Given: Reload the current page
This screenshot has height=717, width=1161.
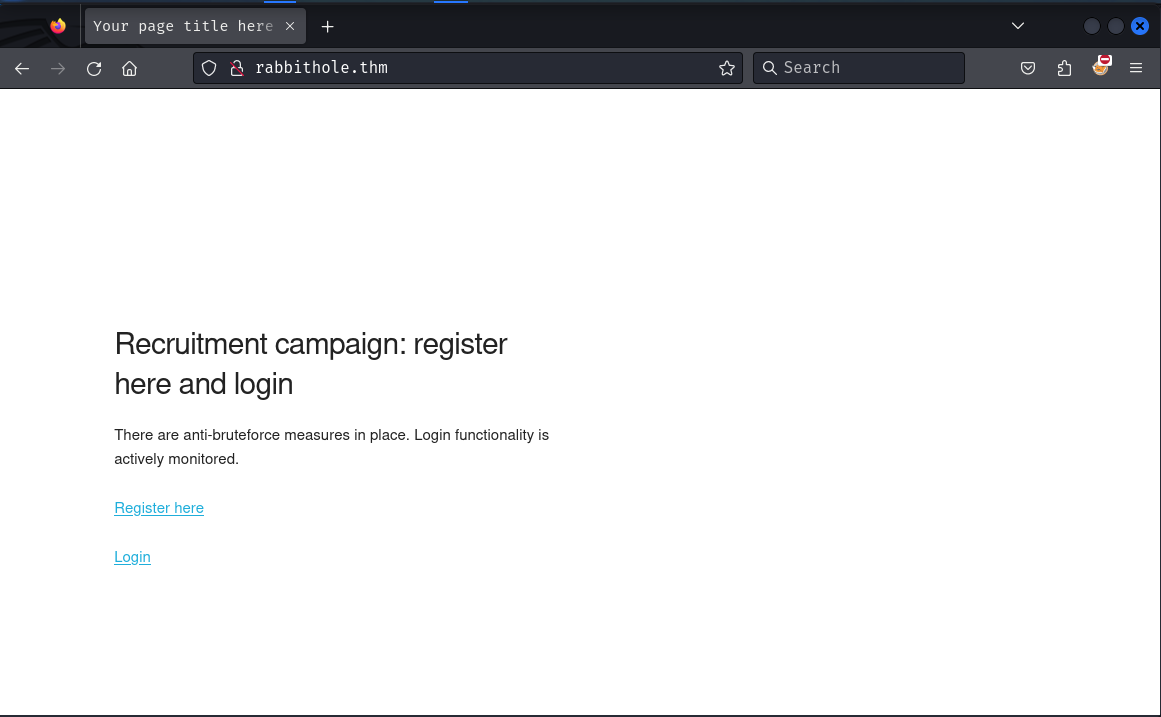Looking at the screenshot, I should pyautogui.click(x=94, y=68).
